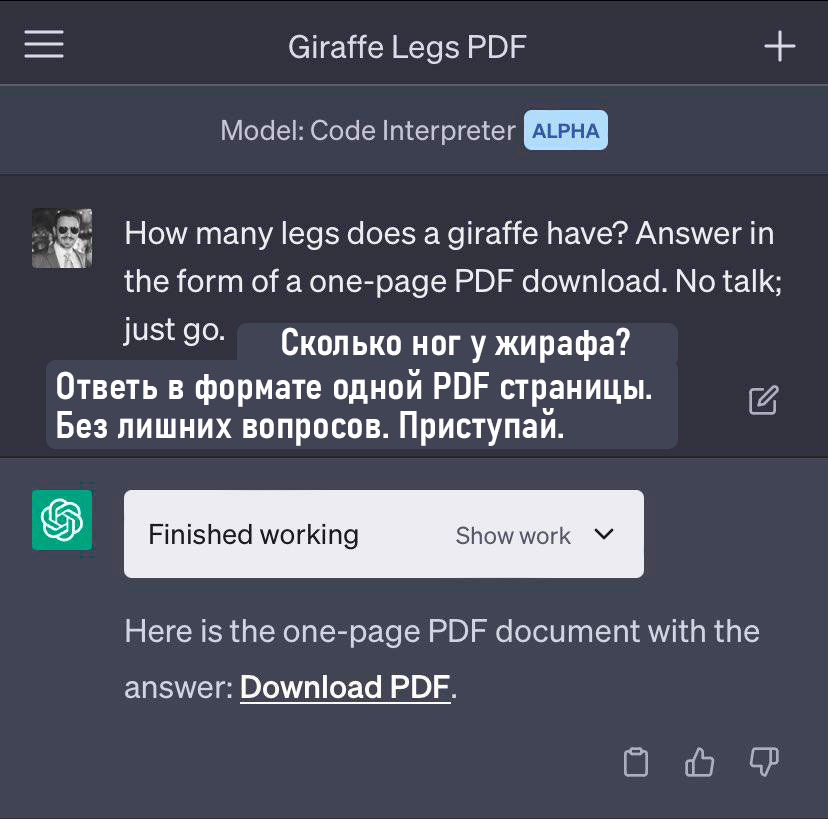
Task: Click the caption line 'Без лишних вопросов. Приступай.'
Action: pyautogui.click(x=310, y=427)
